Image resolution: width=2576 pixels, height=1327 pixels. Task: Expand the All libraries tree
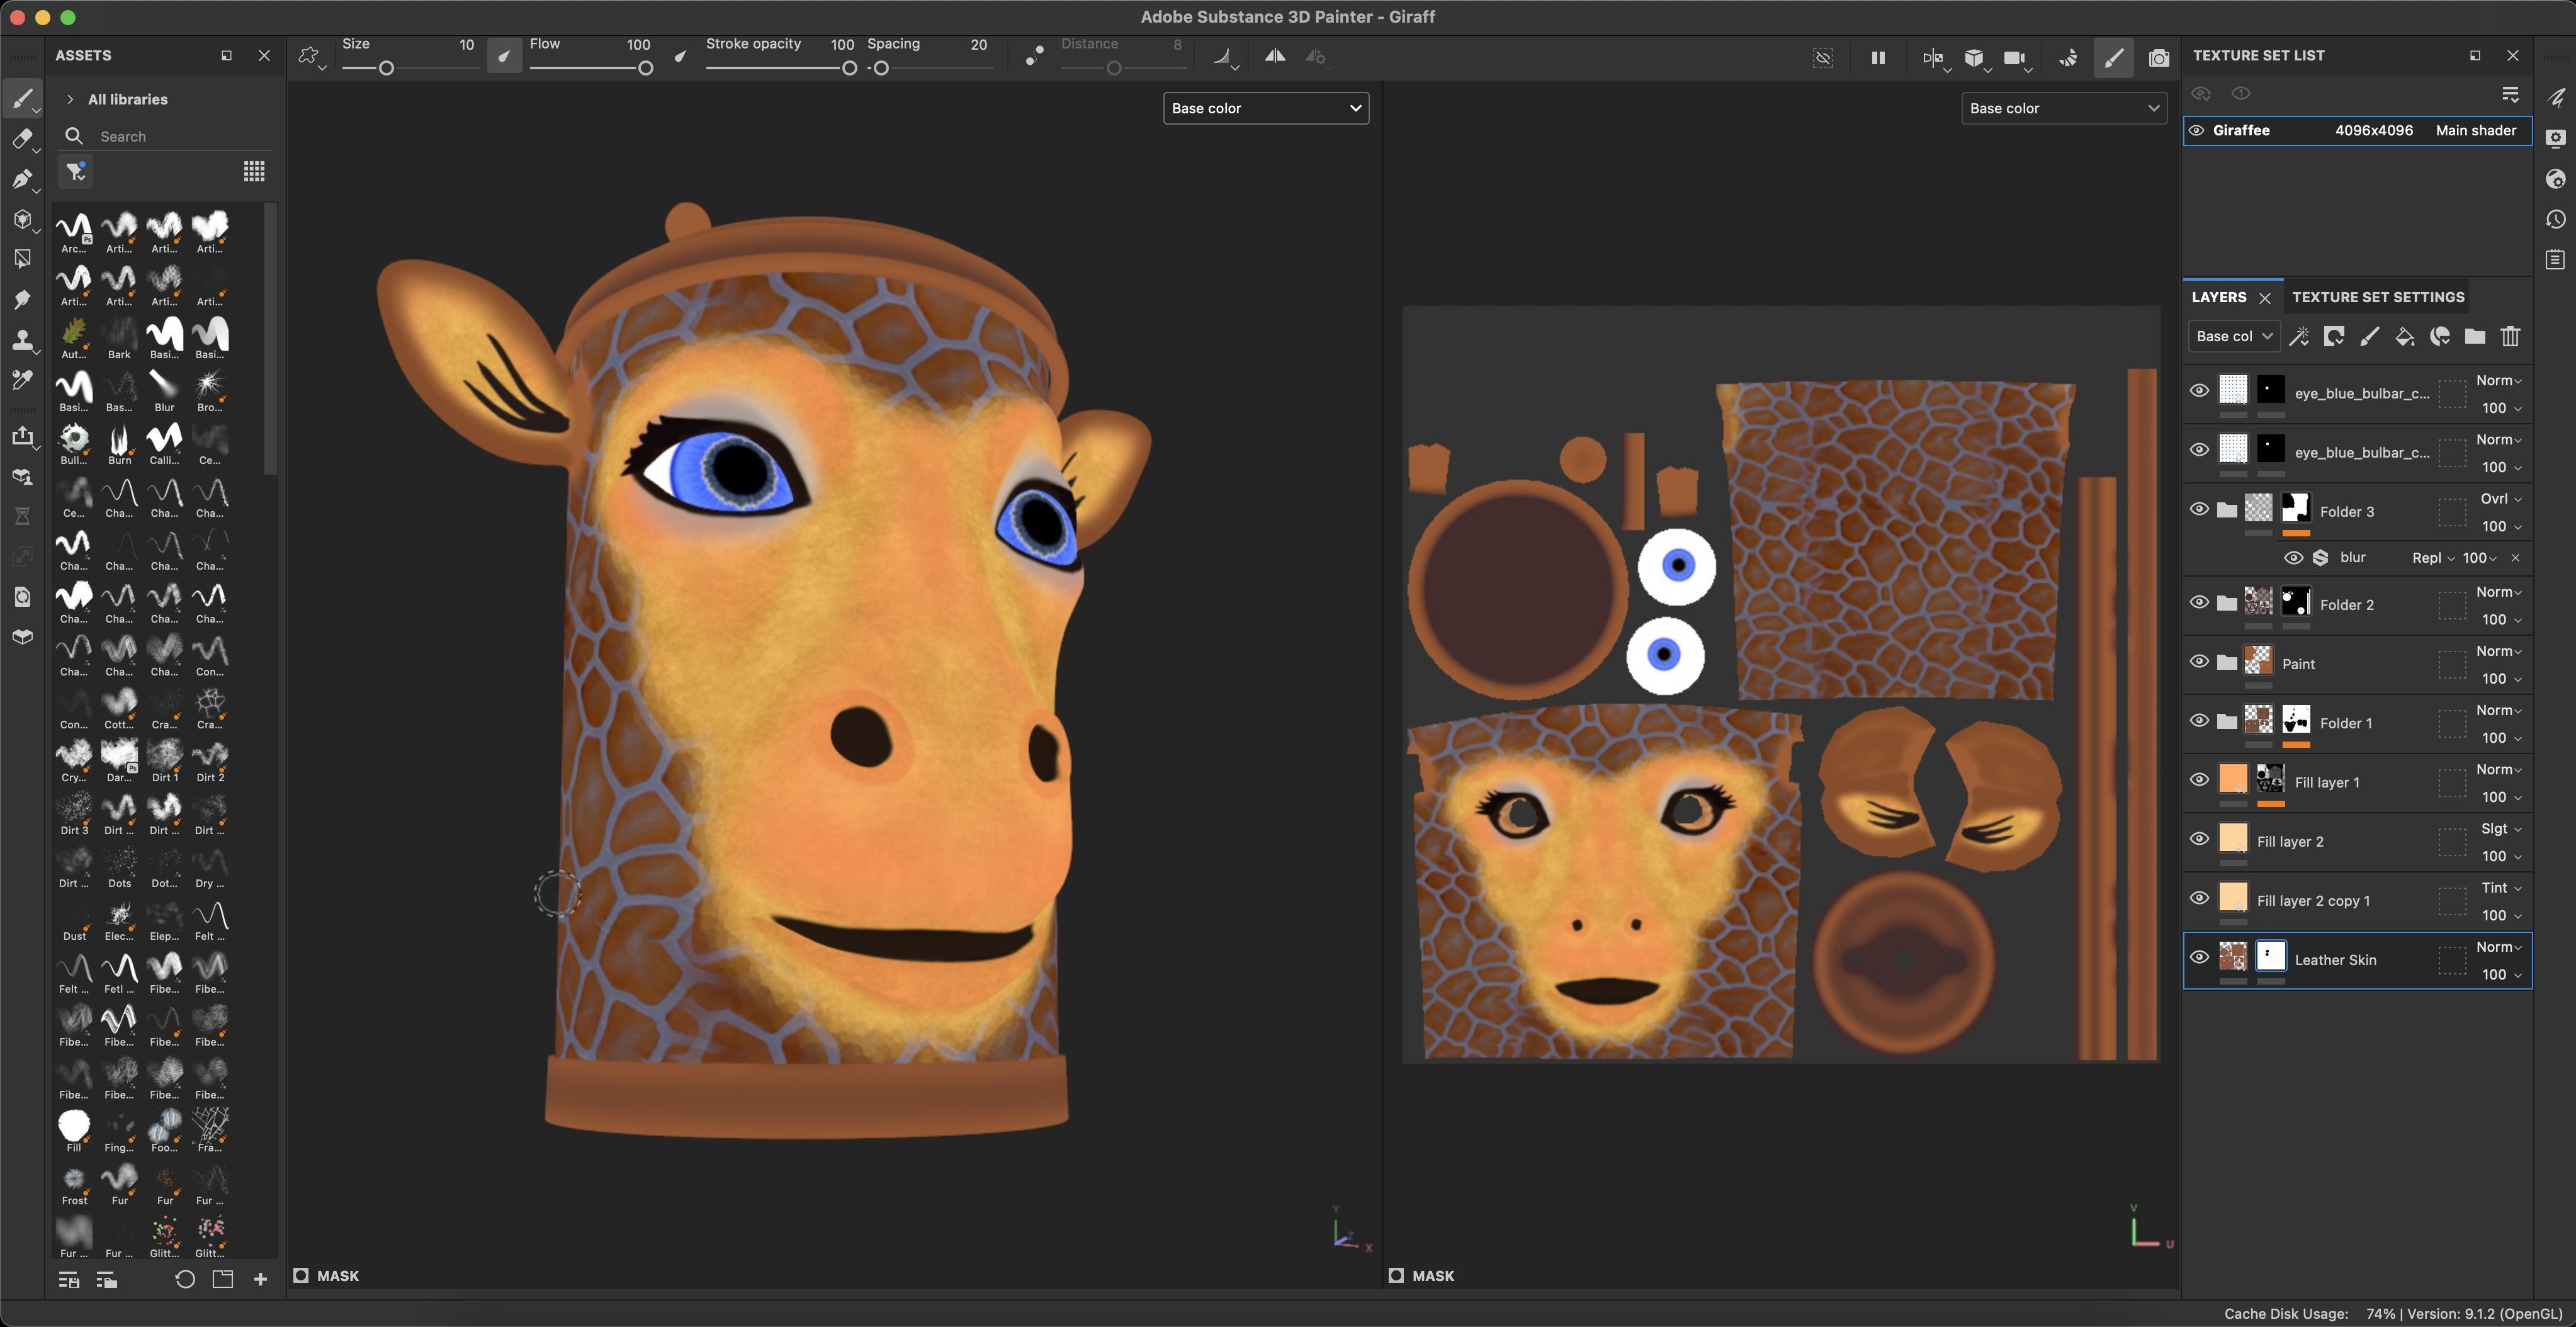[69, 99]
